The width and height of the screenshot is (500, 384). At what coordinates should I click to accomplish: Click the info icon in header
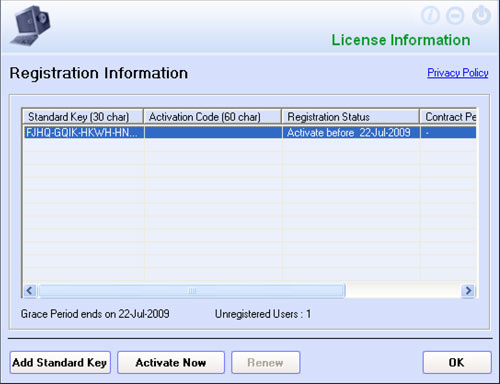tap(430, 15)
